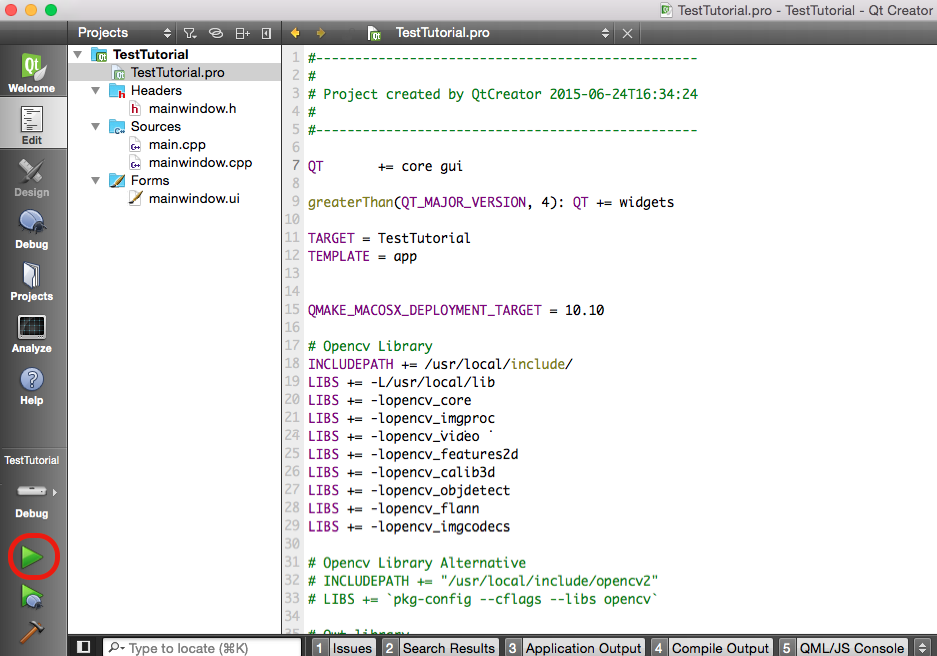Switch to Debug mode in sidebar
Viewport: 937px width, 656px height.
coord(32,229)
